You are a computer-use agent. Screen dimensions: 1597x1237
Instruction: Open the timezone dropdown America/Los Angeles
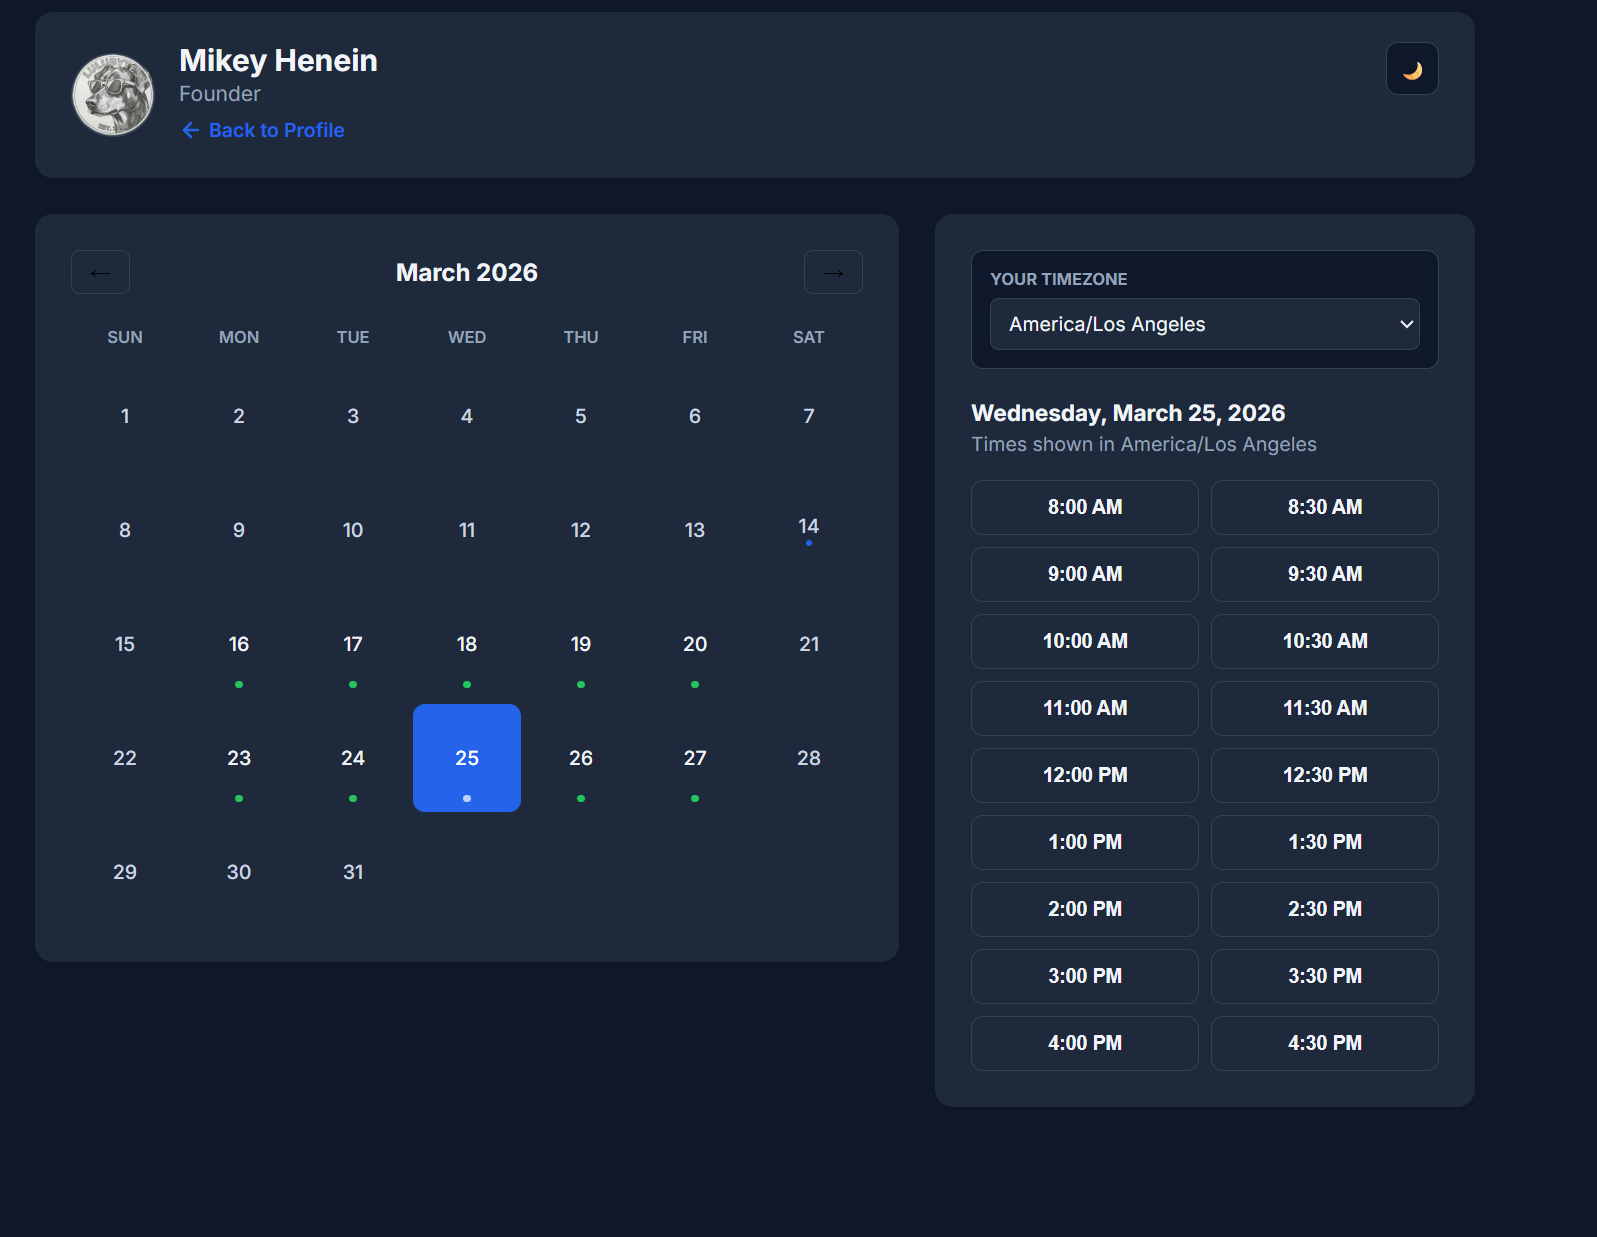pos(1205,324)
